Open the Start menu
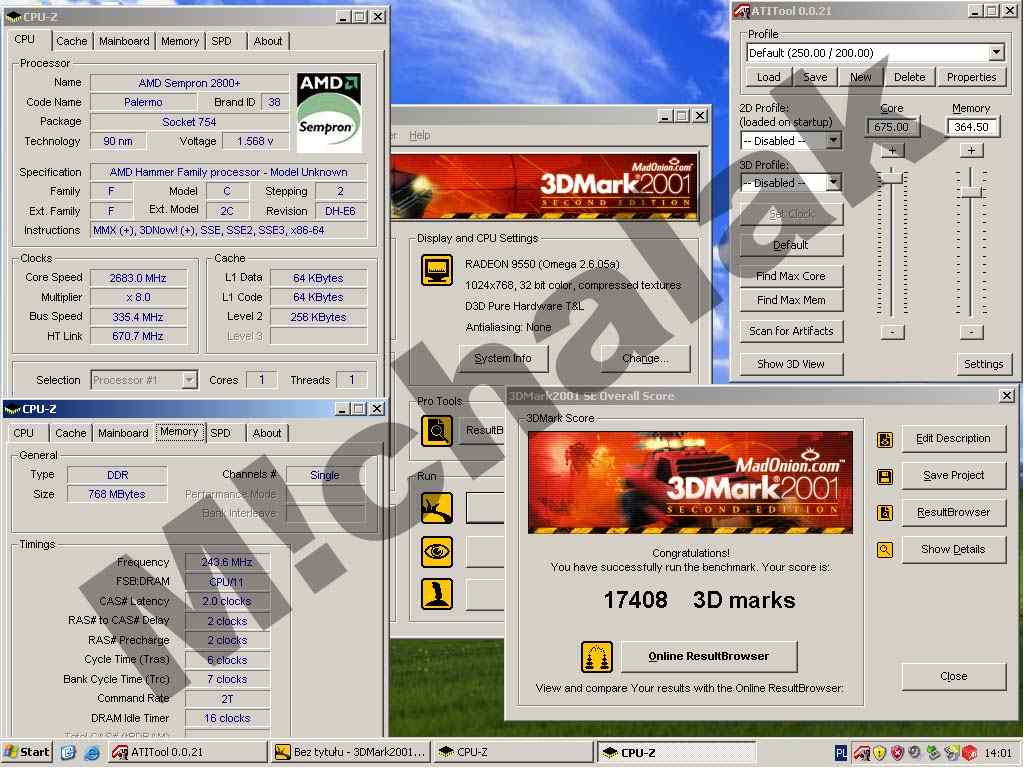This screenshot has width=1024, height=768. [27, 752]
